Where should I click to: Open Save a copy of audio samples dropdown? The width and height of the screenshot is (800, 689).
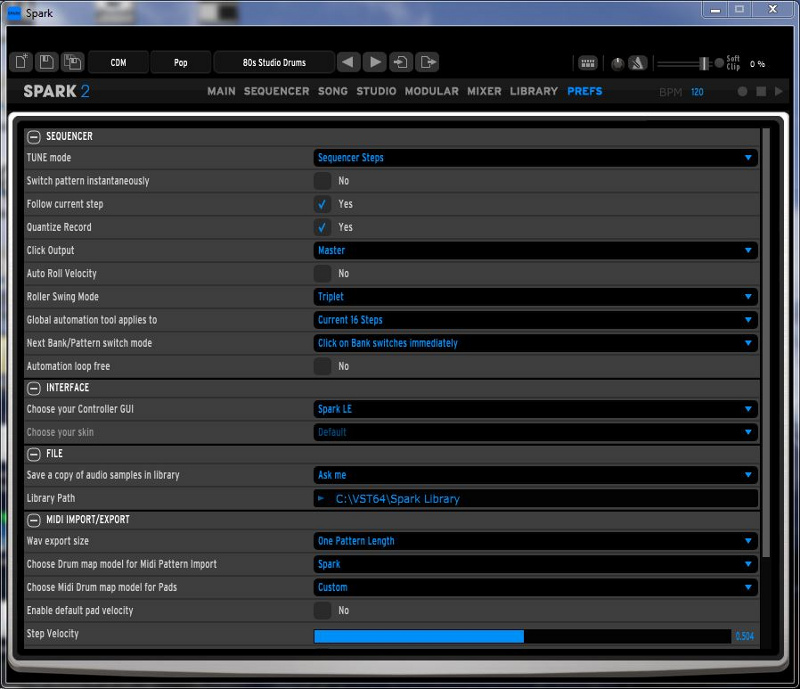tap(535, 475)
